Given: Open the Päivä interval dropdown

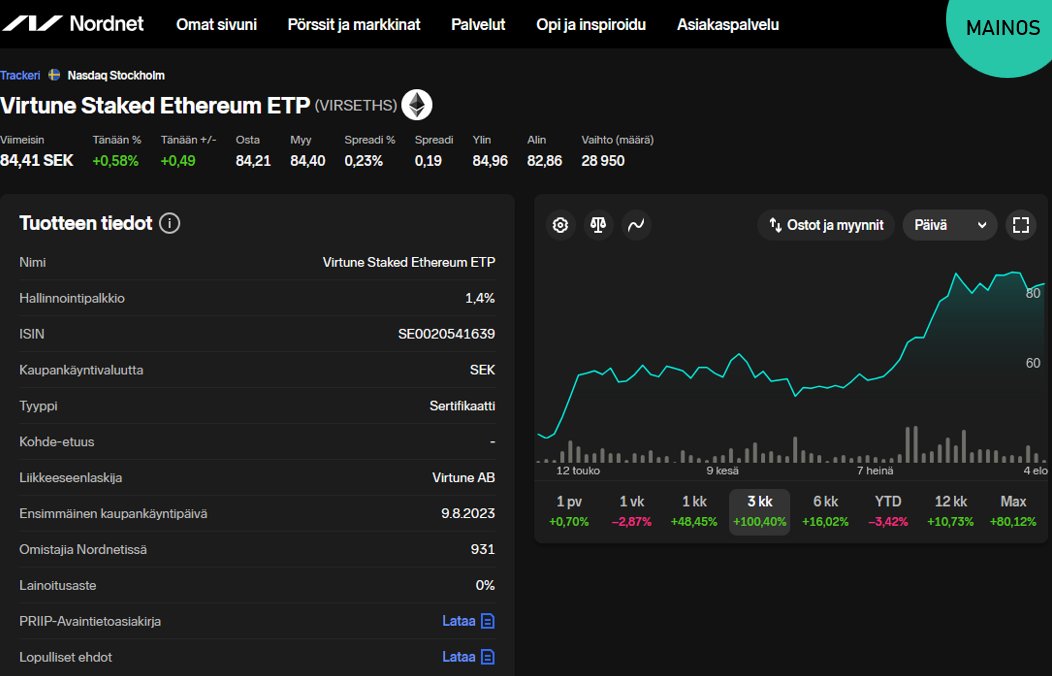Looking at the screenshot, I should tap(948, 225).
